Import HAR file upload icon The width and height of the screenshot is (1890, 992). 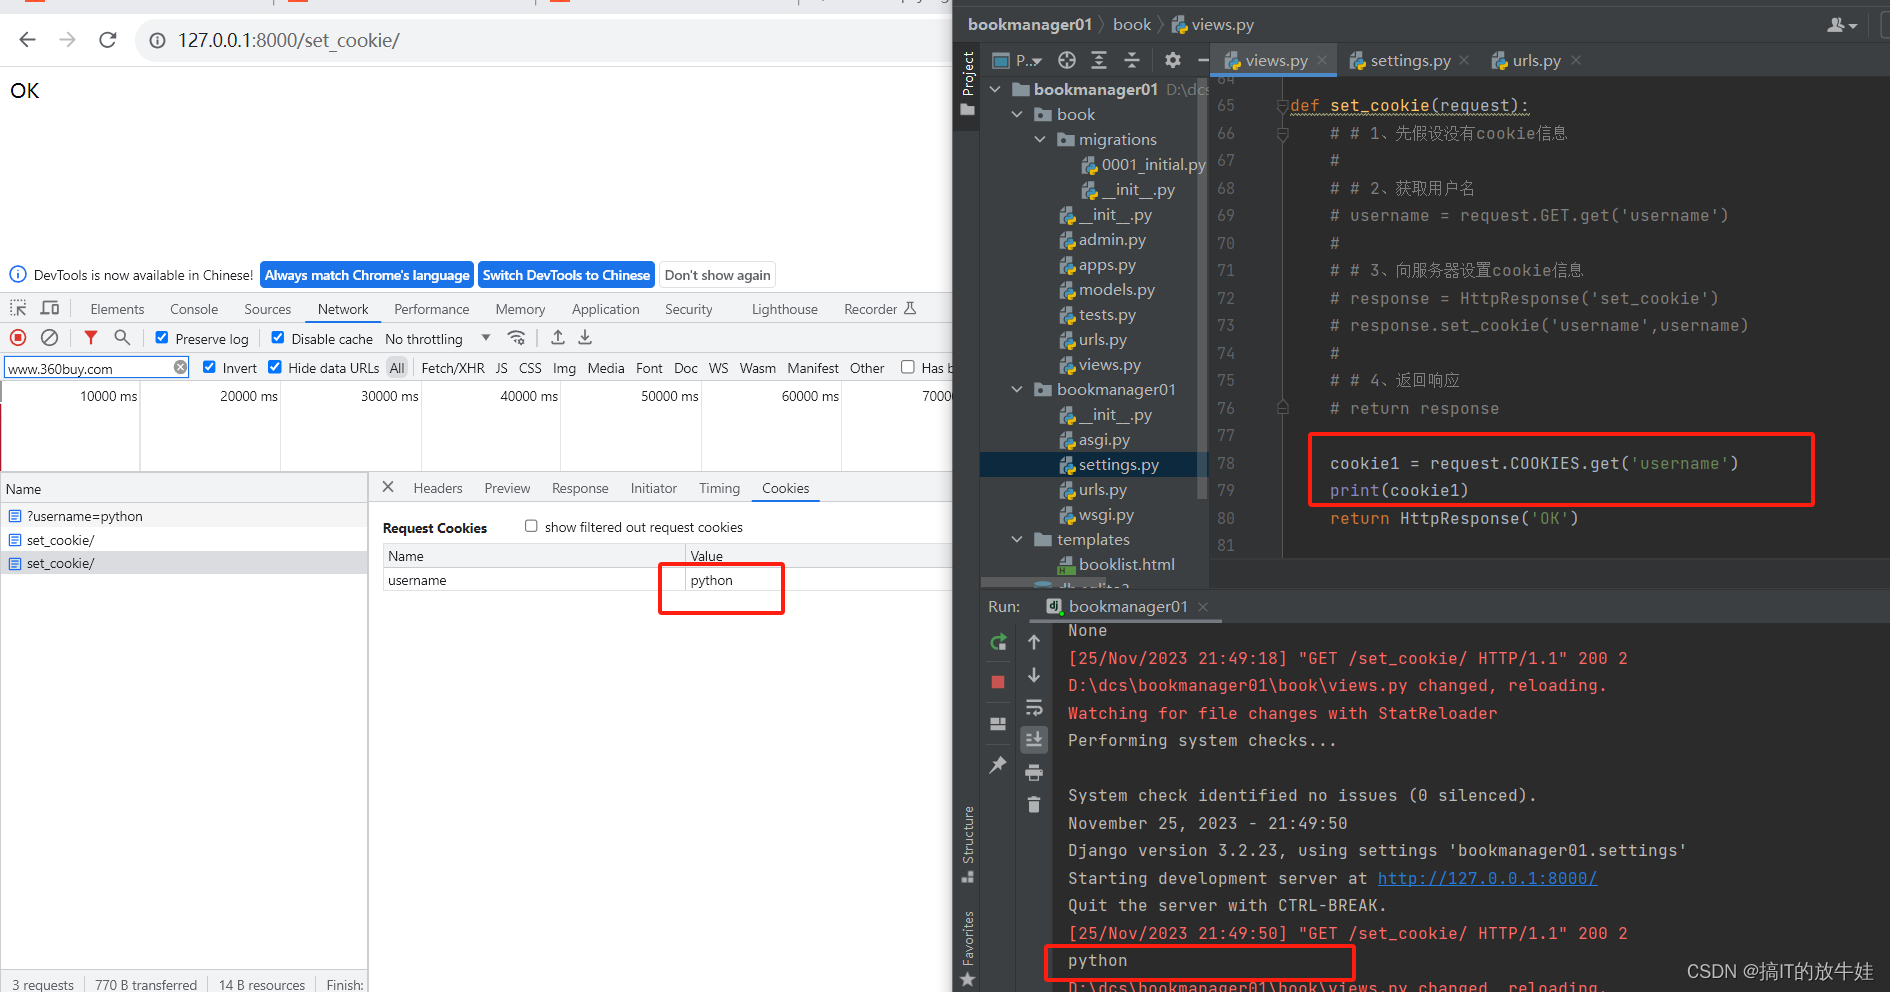pyautogui.click(x=558, y=338)
